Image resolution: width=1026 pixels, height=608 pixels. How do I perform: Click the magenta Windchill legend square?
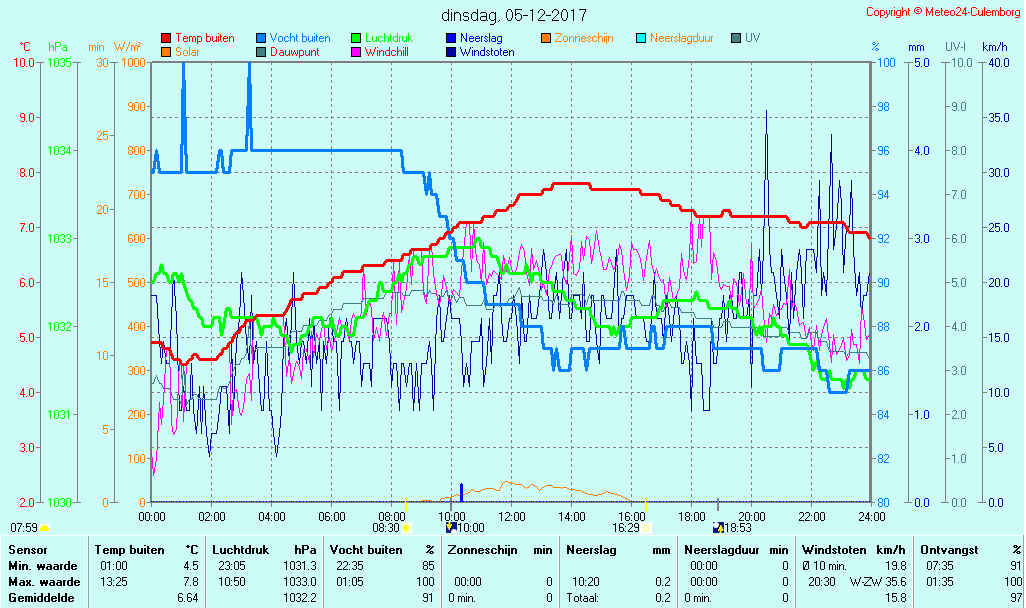pyautogui.click(x=356, y=52)
